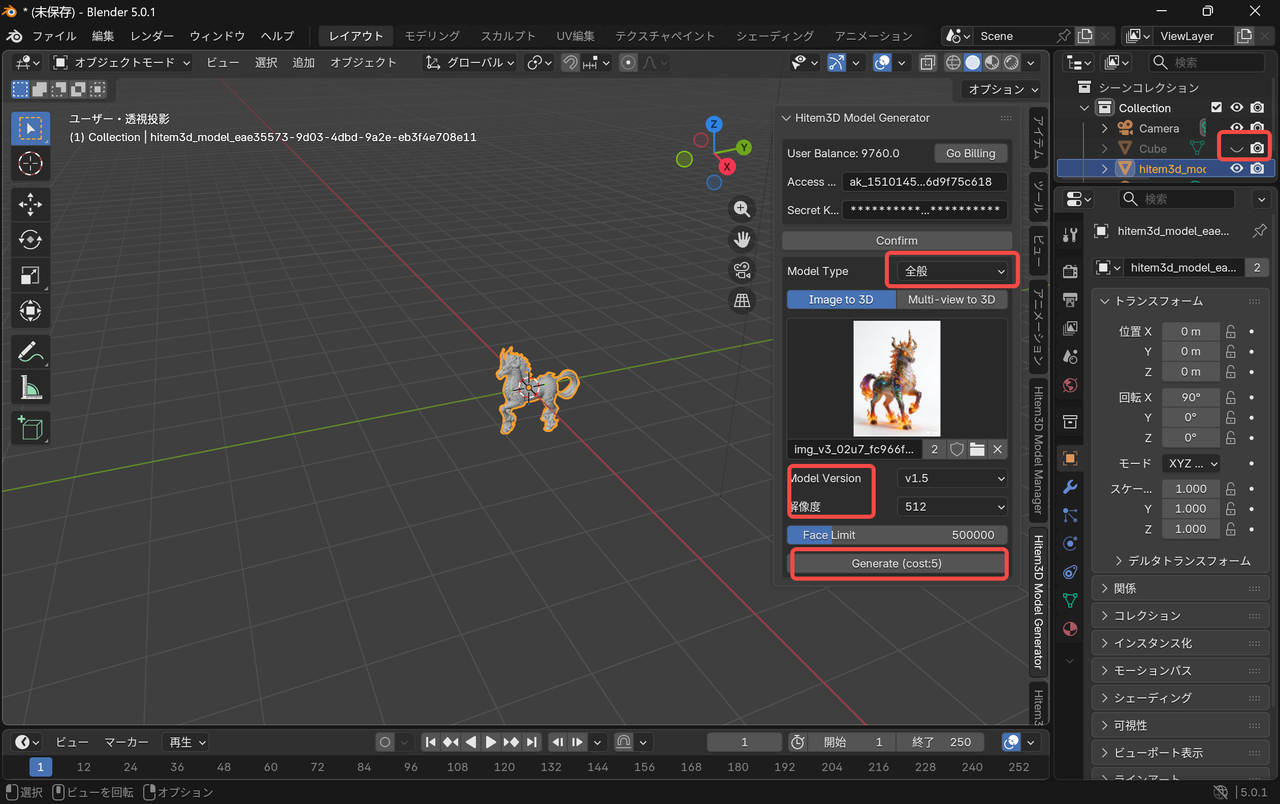Hide the Cube object in the outliner
Screen dimensions: 1280x804
pyautogui.click(x=1236, y=148)
